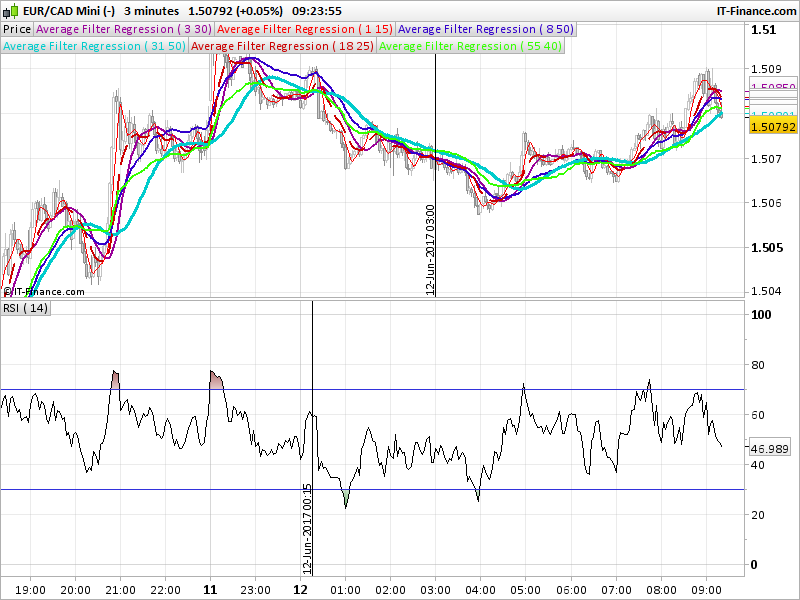
Task: Click the 01:00 time axis label
Action: 345,590
